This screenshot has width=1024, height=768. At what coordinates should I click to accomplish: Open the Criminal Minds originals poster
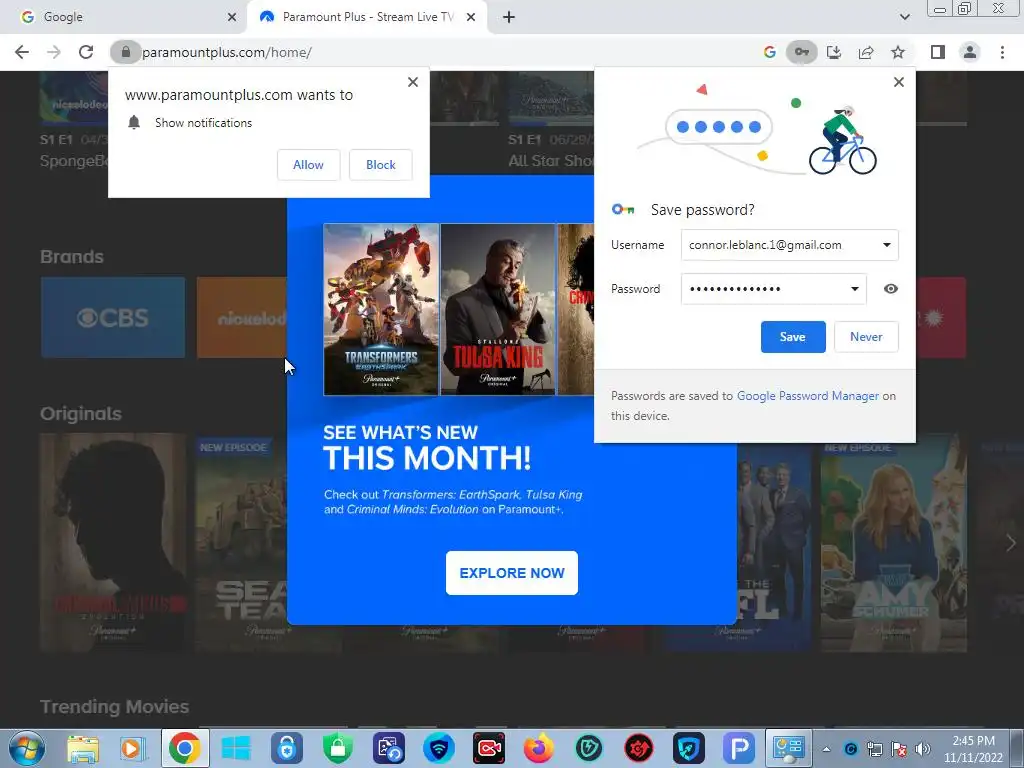tap(113, 543)
